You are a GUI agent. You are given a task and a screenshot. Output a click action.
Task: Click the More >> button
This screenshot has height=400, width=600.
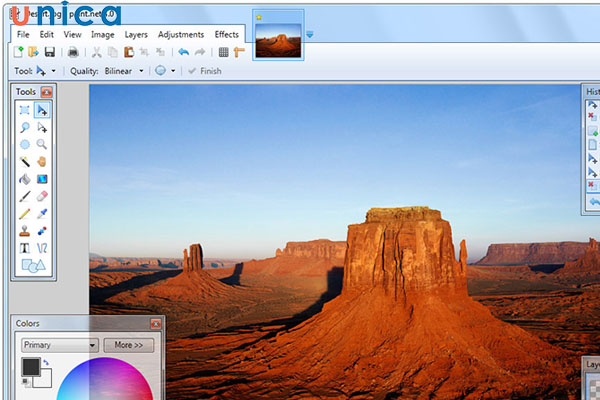pyautogui.click(x=129, y=345)
